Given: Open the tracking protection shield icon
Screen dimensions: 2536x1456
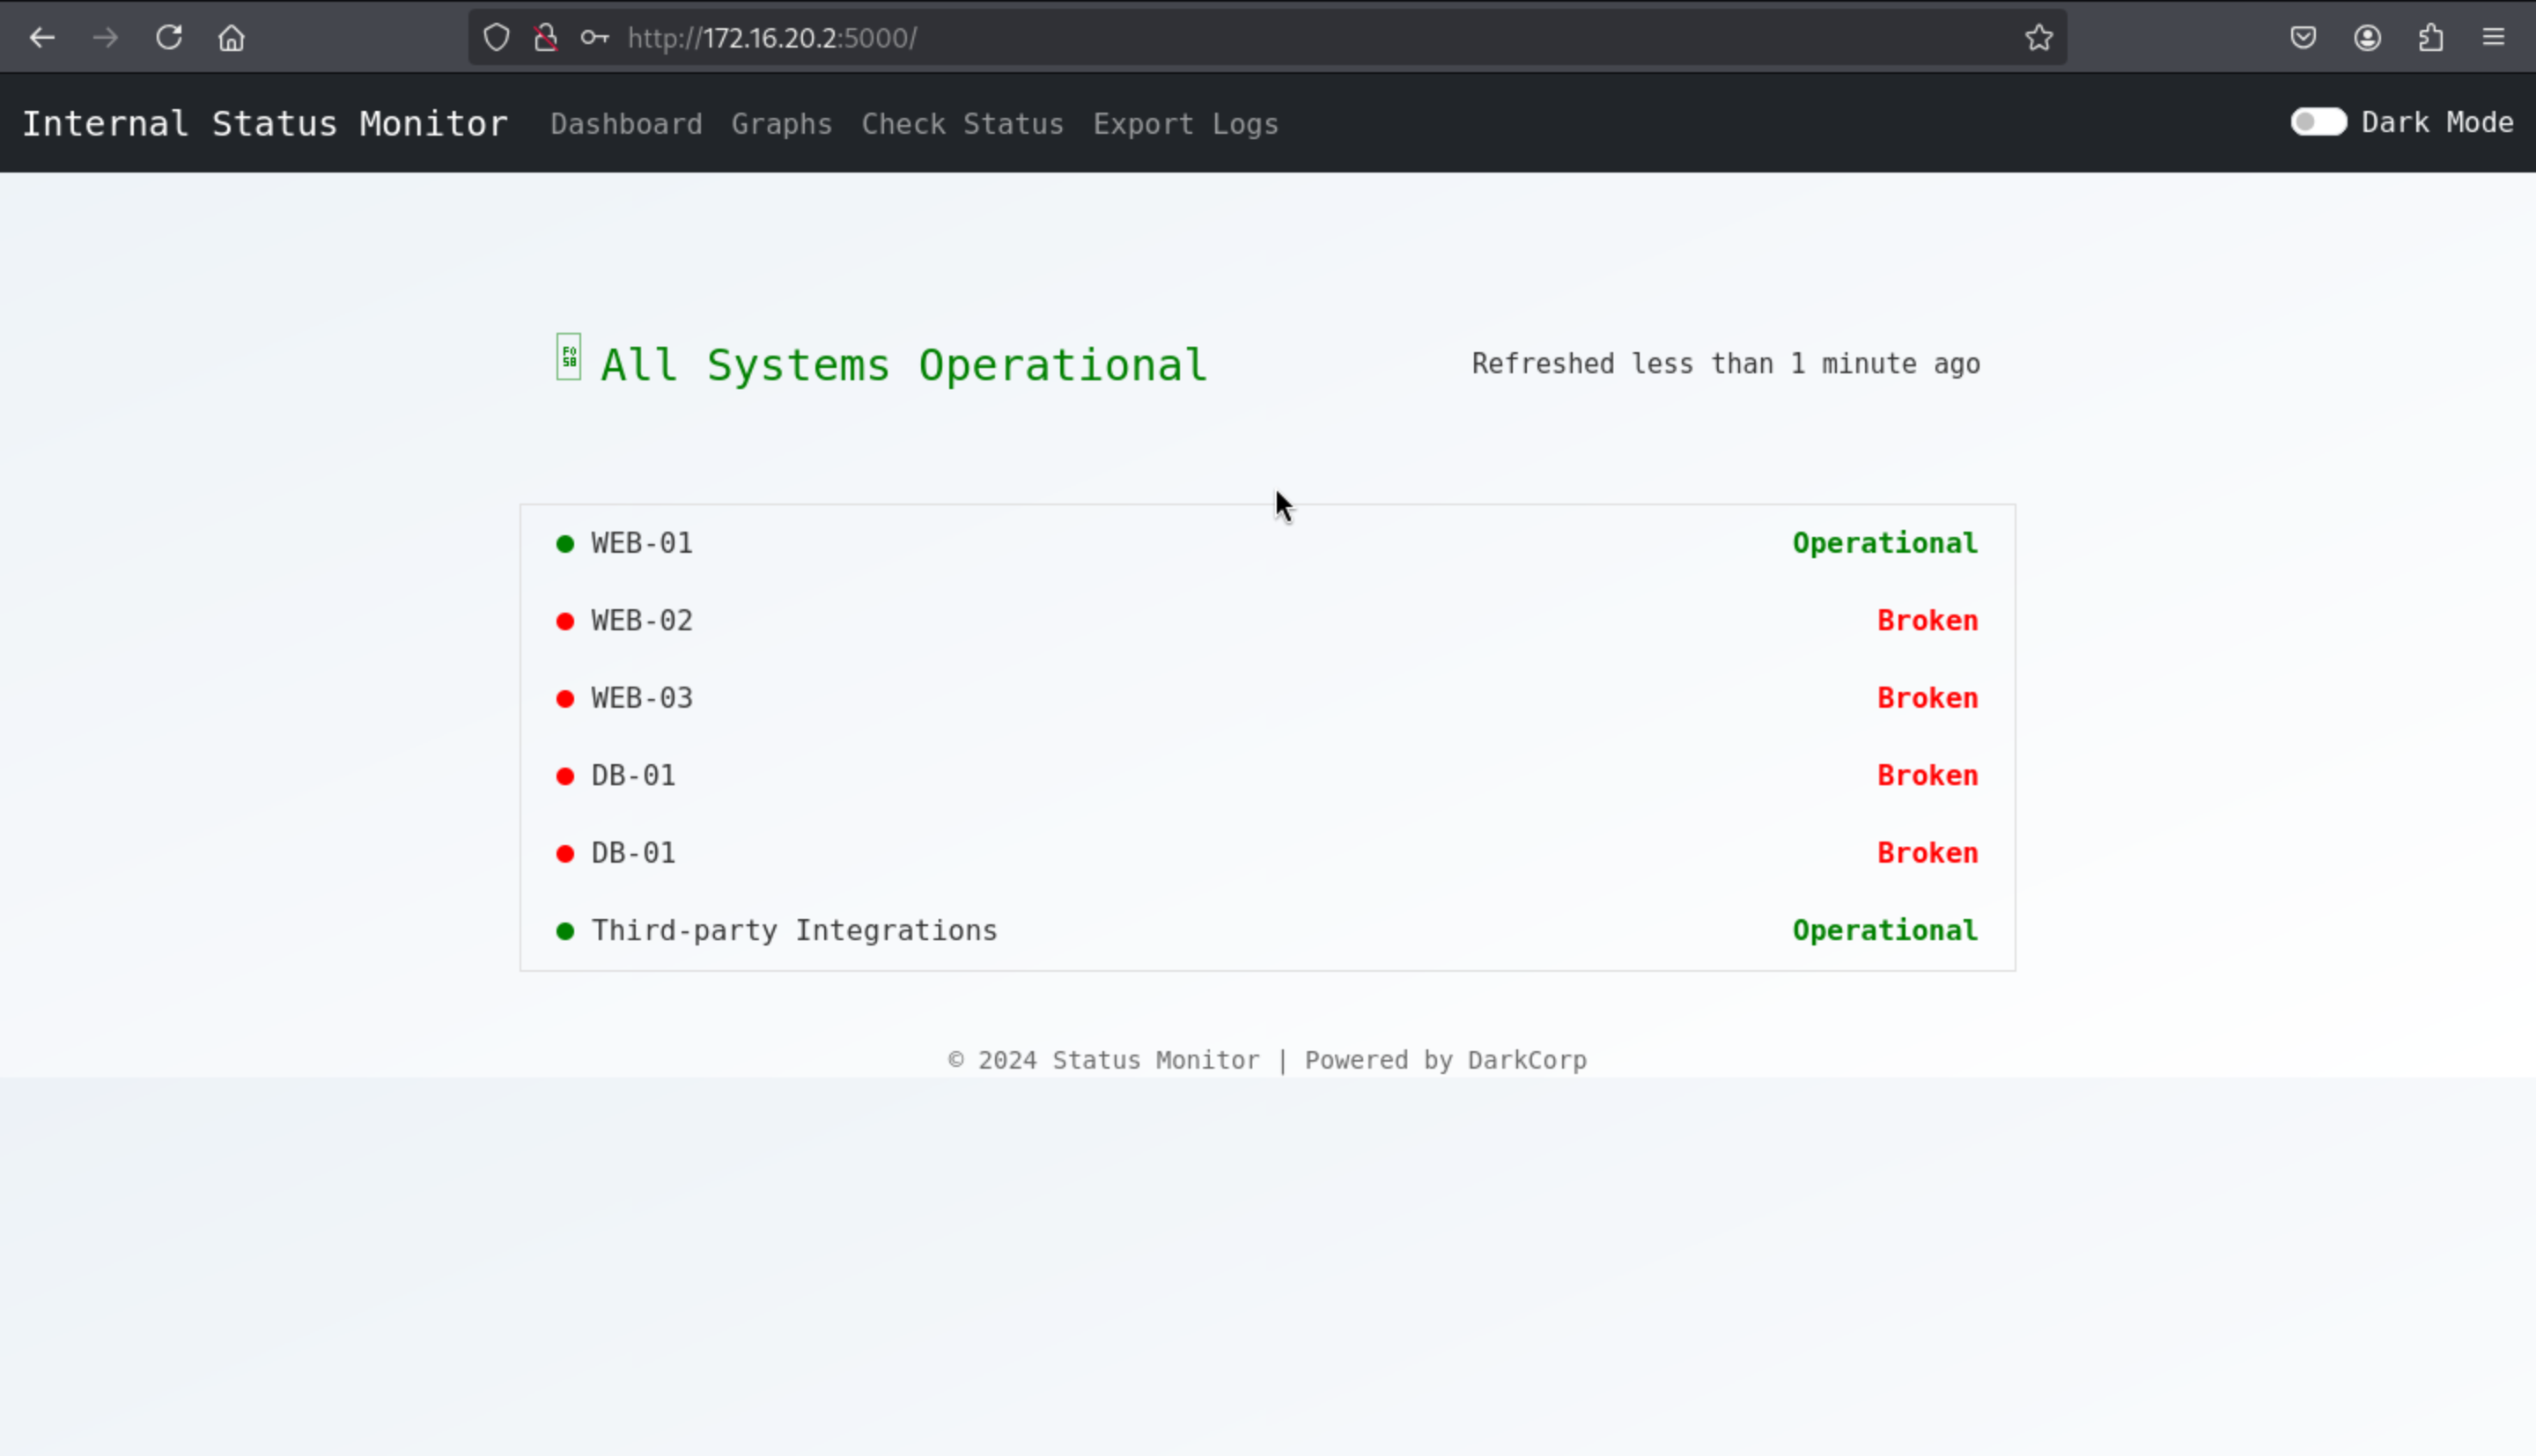Looking at the screenshot, I should pyautogui.click(x=496, y=38).
